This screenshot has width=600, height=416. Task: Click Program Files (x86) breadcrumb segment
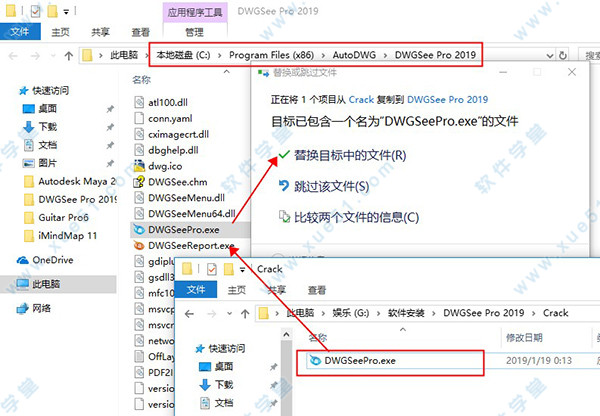[271, 55]
